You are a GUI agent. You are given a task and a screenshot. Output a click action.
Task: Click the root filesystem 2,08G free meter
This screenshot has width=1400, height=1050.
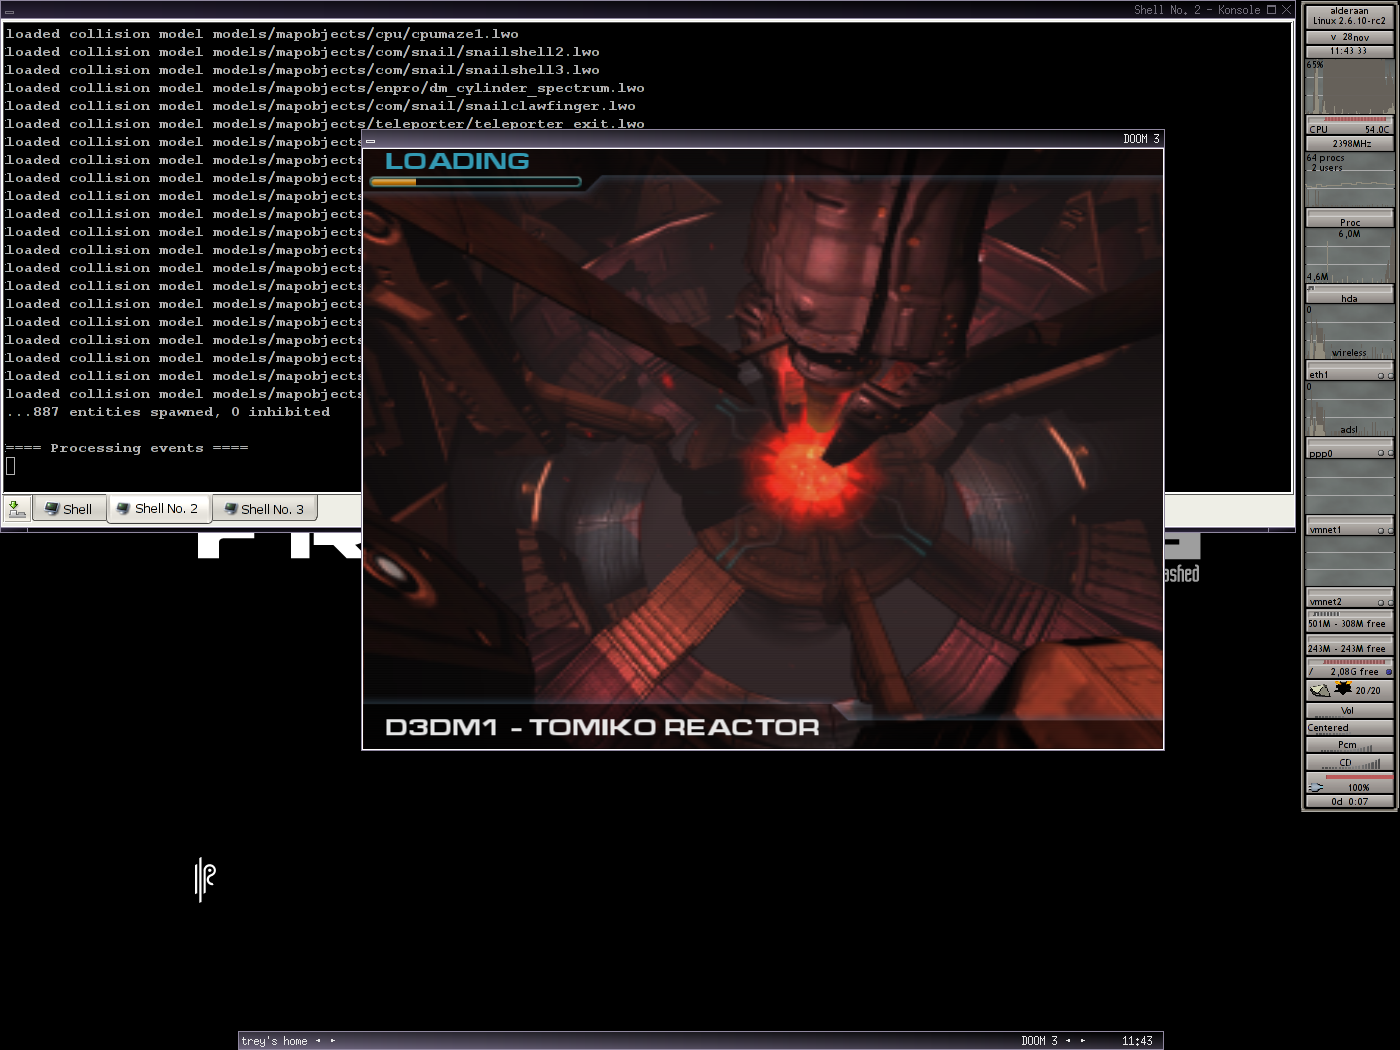(1349, 669)
